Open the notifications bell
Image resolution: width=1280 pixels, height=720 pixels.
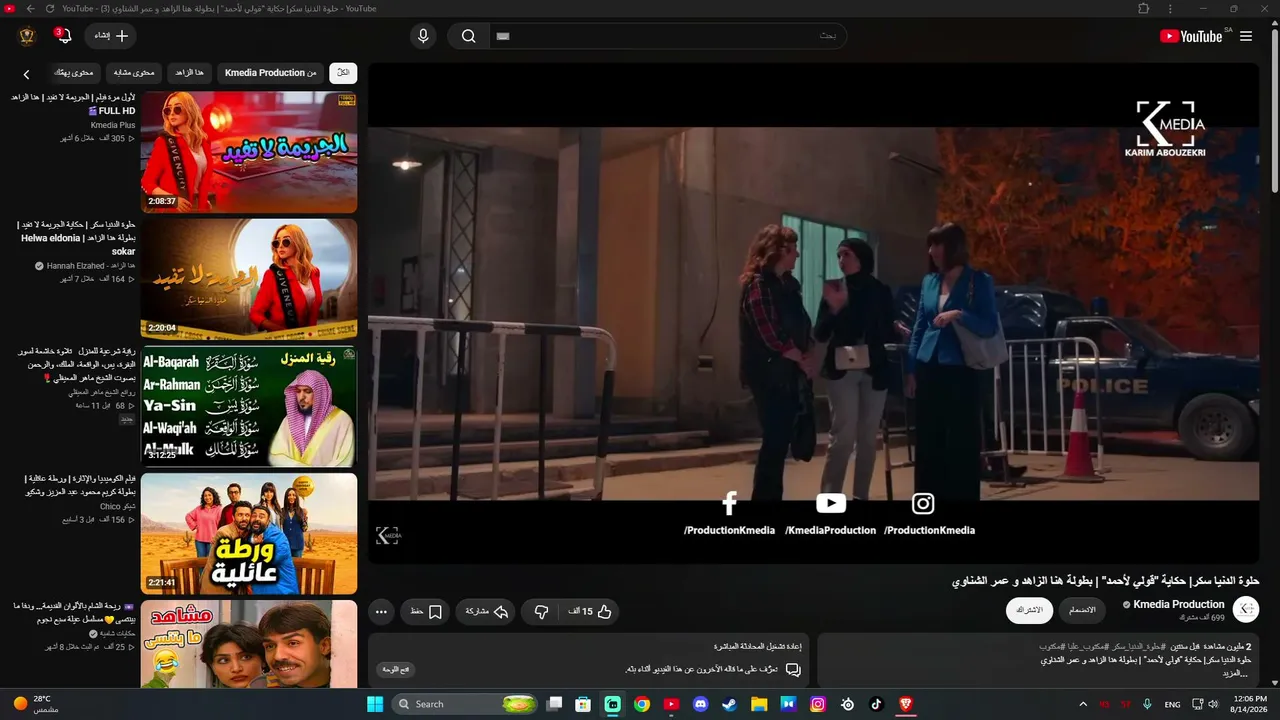(x=64, y=36)
